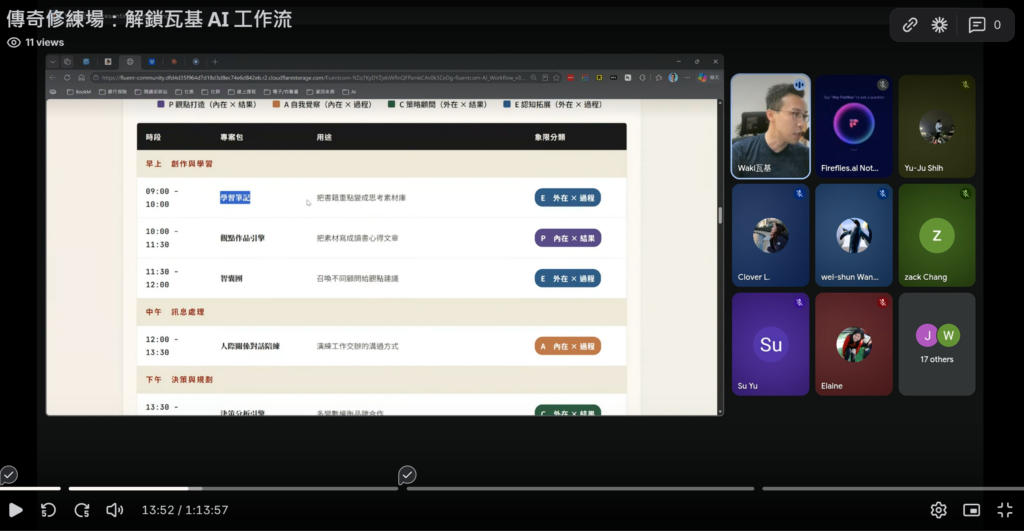Enable picture-in-picture mode
Viewport: 1024px width, 531px height.
(x=972, y=510)
